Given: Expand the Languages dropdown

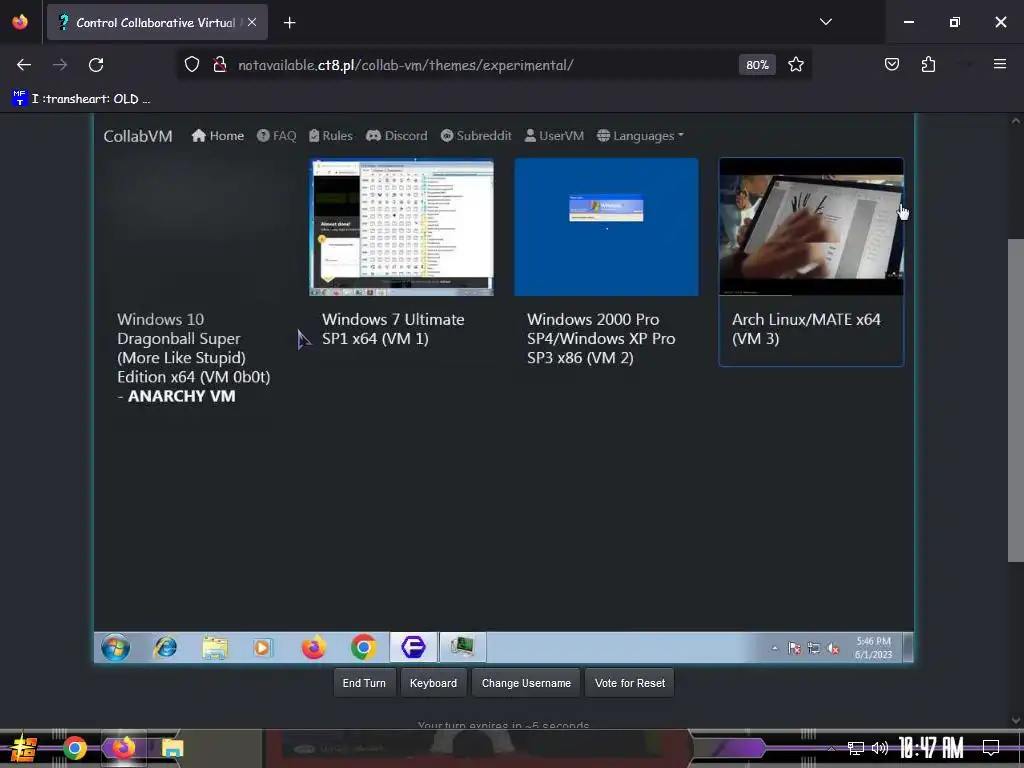Looking at the screenshot, I should pyautogui.click(x=641, y=136).
